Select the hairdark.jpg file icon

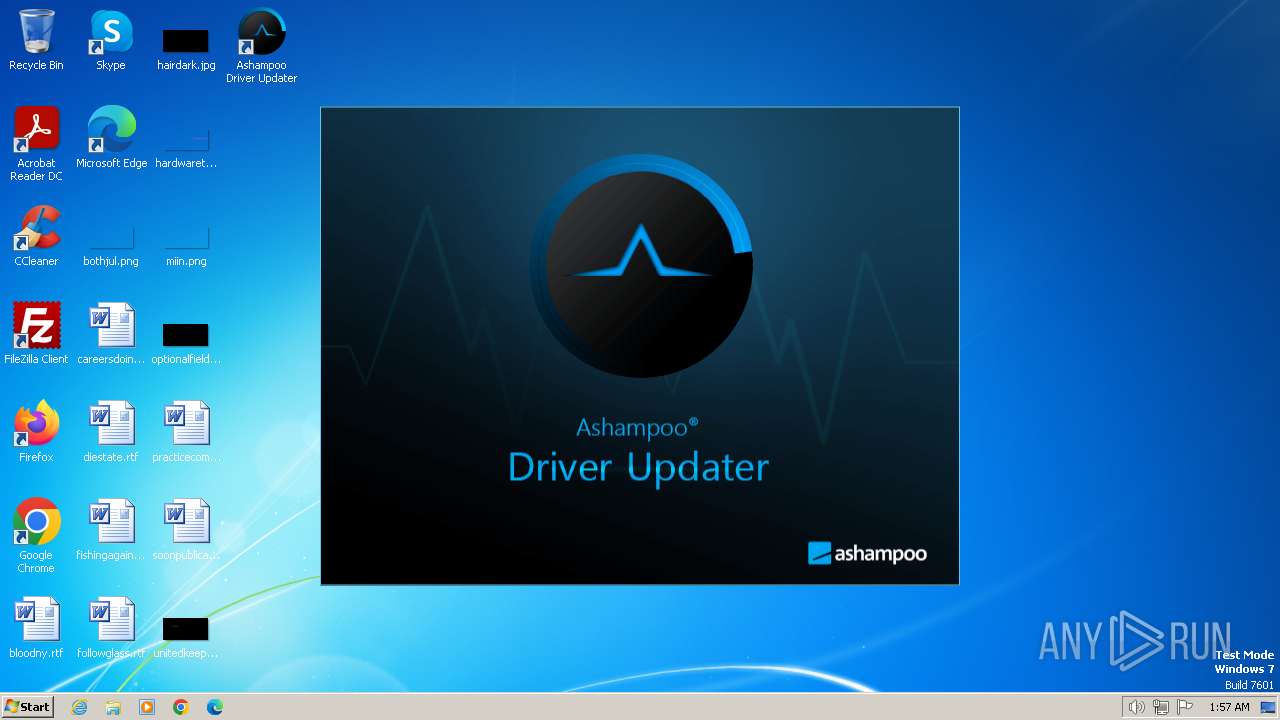[x=186, y=48]
